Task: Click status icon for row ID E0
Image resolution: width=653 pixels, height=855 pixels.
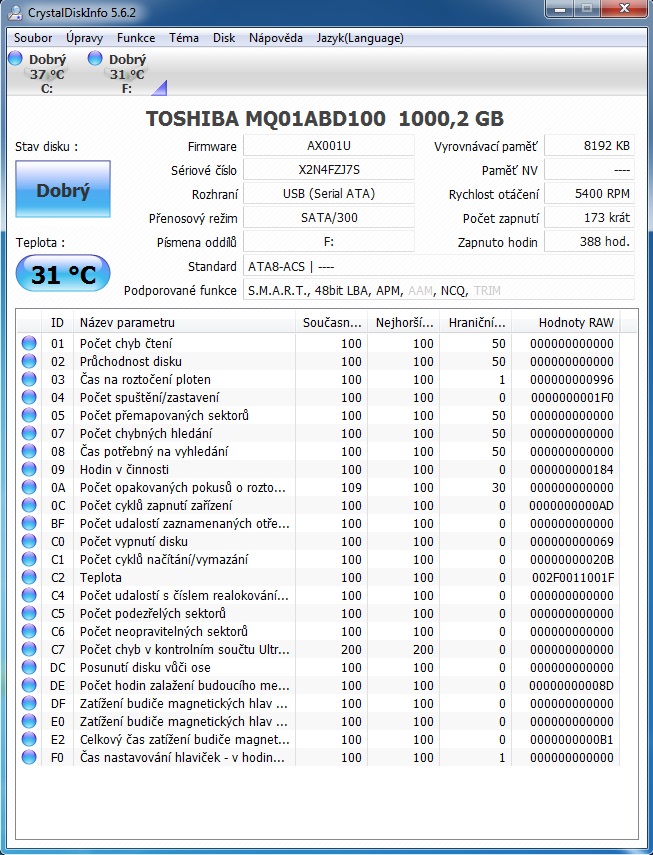Action: click(29, 721)
